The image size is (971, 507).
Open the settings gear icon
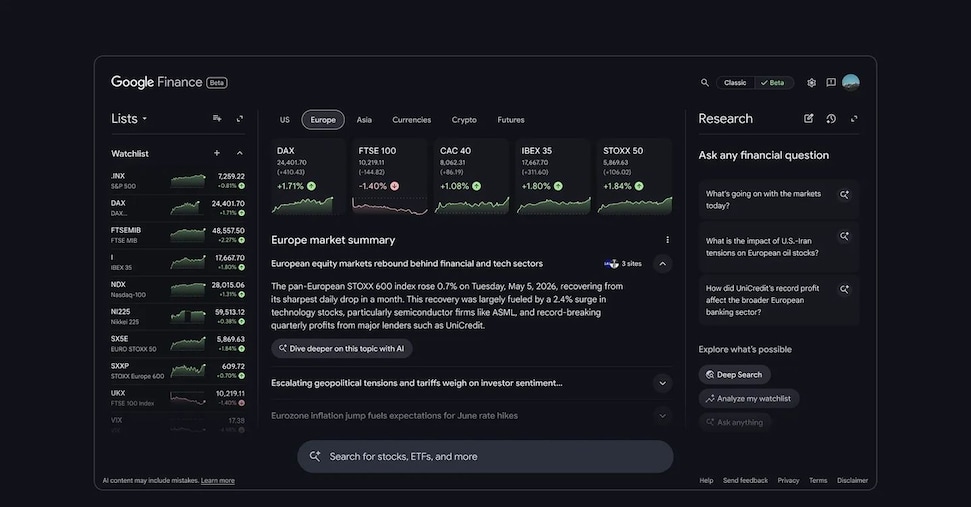[811, 82]
